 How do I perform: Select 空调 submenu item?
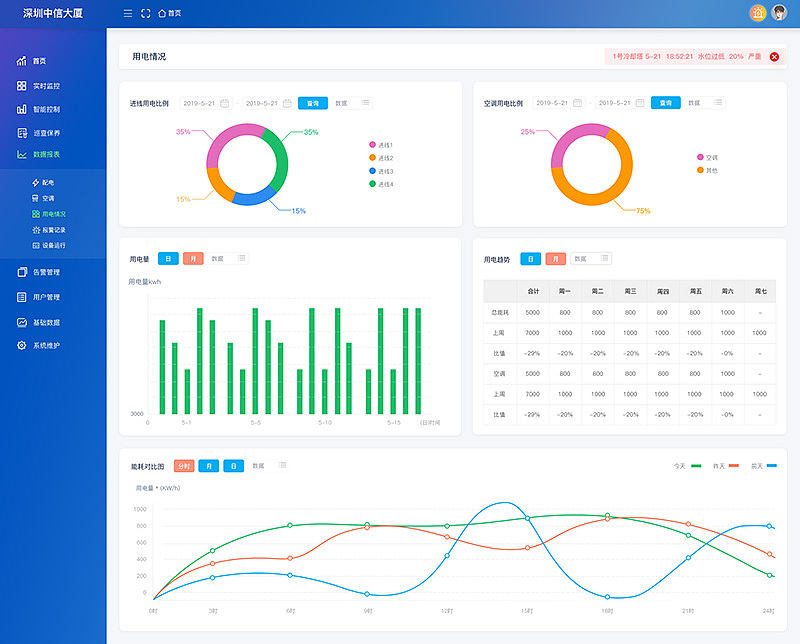click(43, 198)
